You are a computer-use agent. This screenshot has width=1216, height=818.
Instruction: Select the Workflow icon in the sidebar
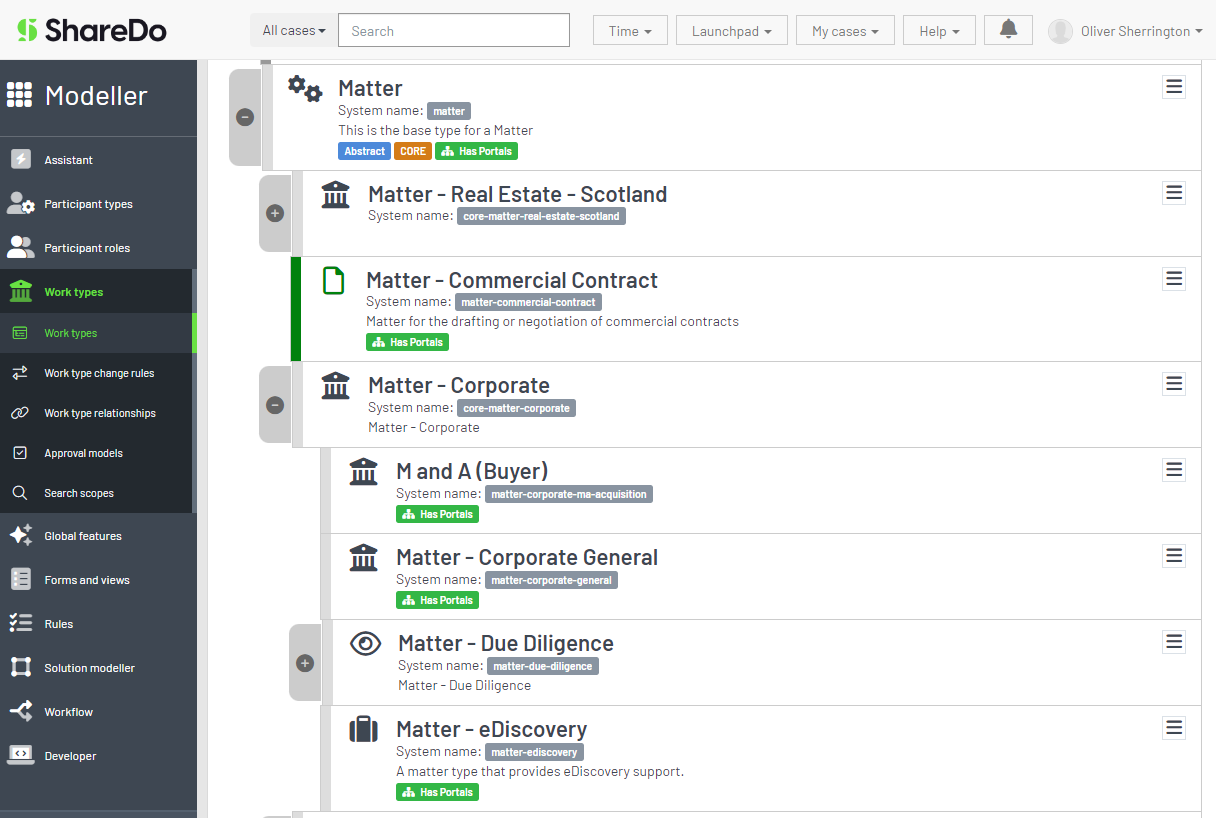pos(21,711)
